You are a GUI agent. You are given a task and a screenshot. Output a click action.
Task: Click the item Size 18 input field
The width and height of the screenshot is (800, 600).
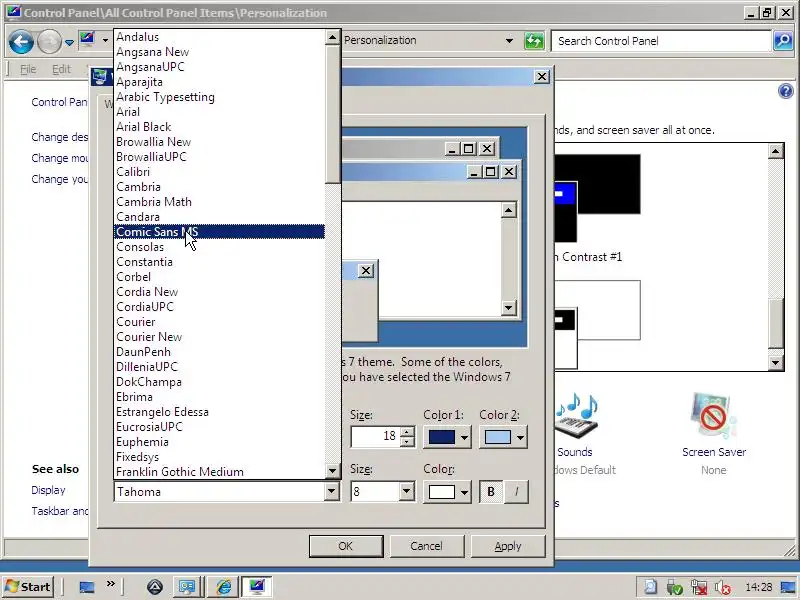[376, 436]
